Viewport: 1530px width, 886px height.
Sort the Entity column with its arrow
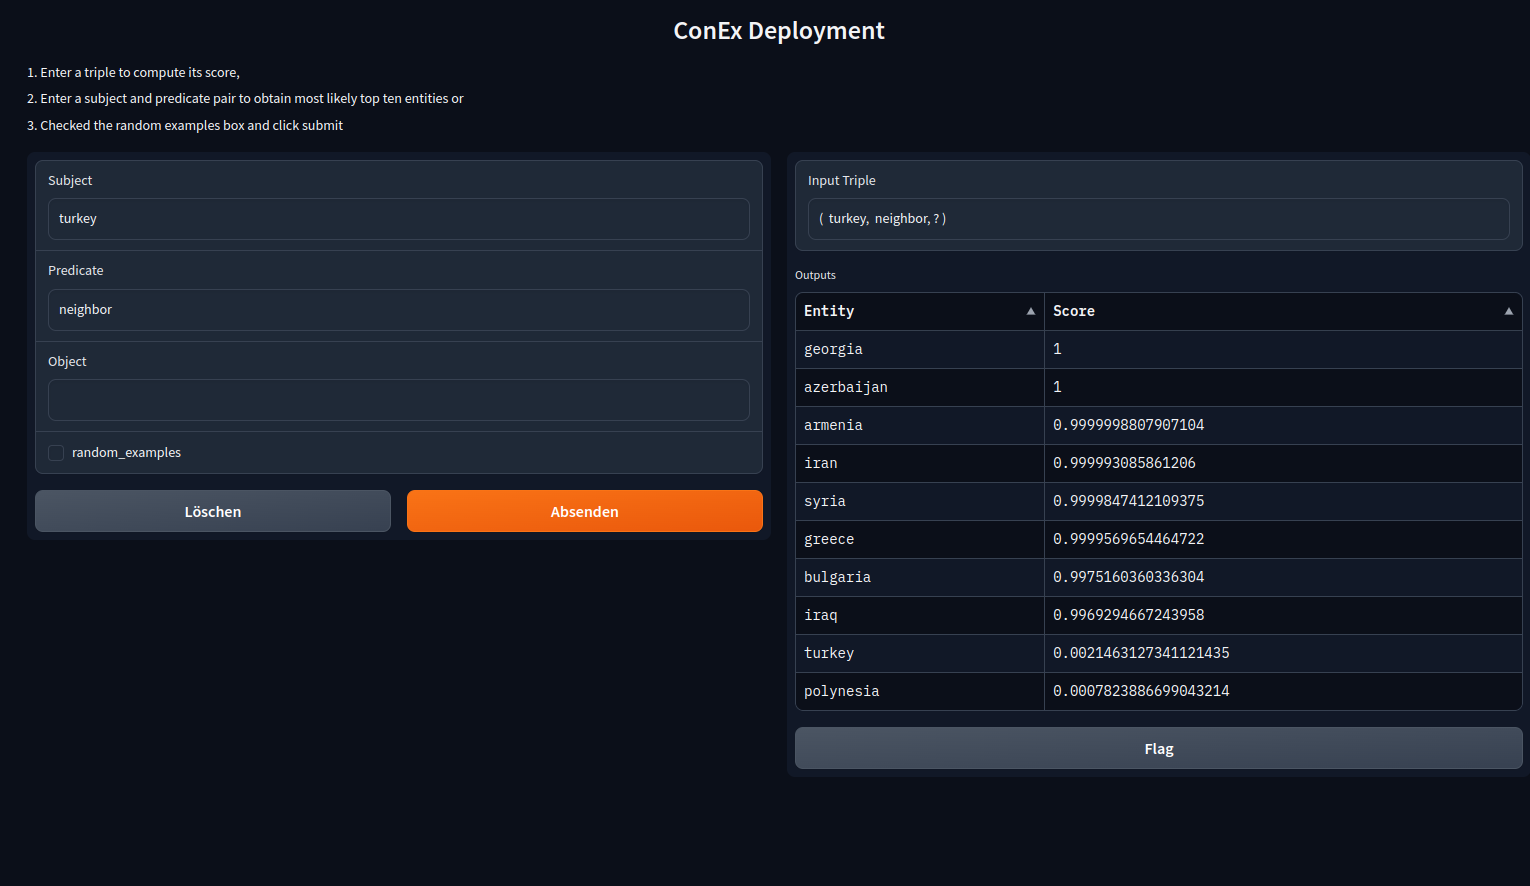pyautogui.click(x=1031, y=311)
